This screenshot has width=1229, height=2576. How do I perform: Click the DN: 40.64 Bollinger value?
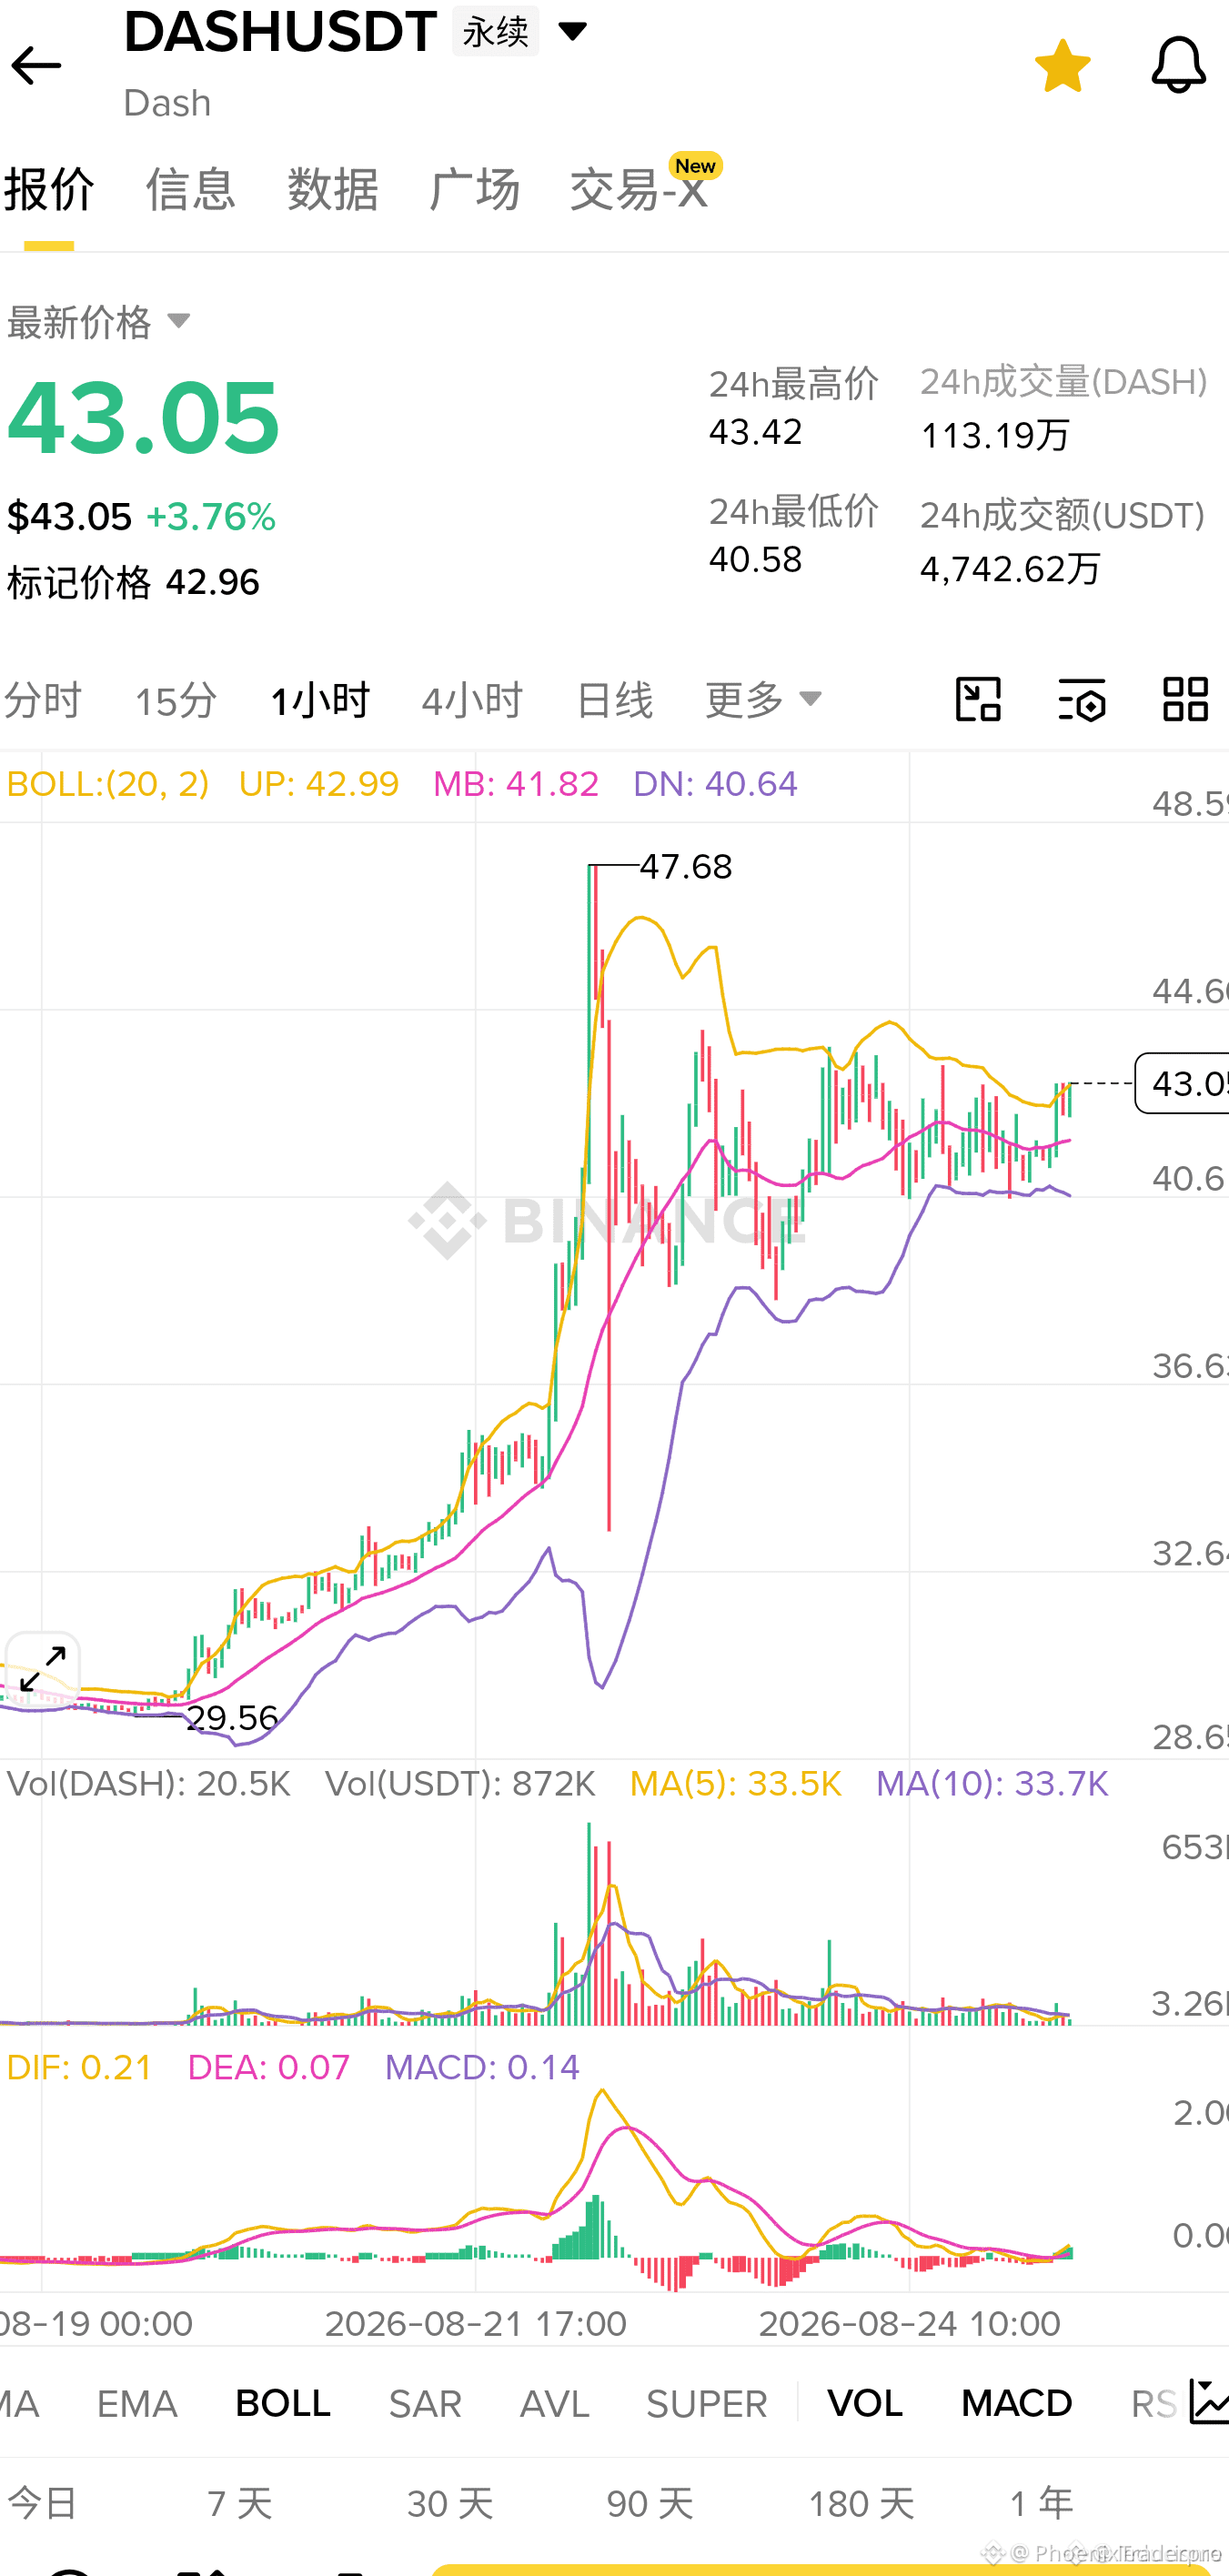(715, 784)
